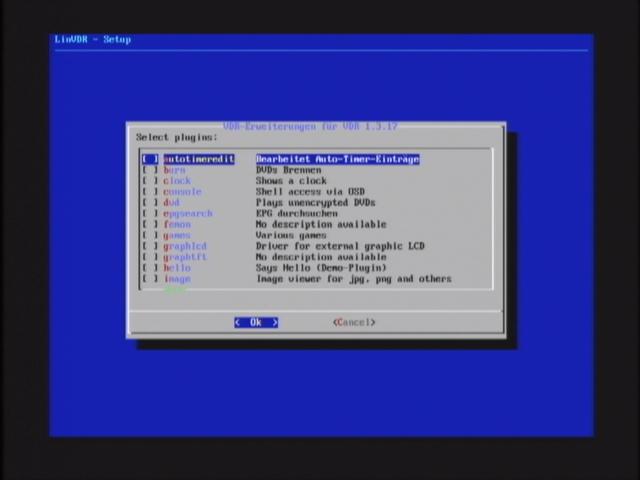Enable the image plugin checkbox
Image resolution: width=640 pixels, height=480 pixels.
[150, 279]
